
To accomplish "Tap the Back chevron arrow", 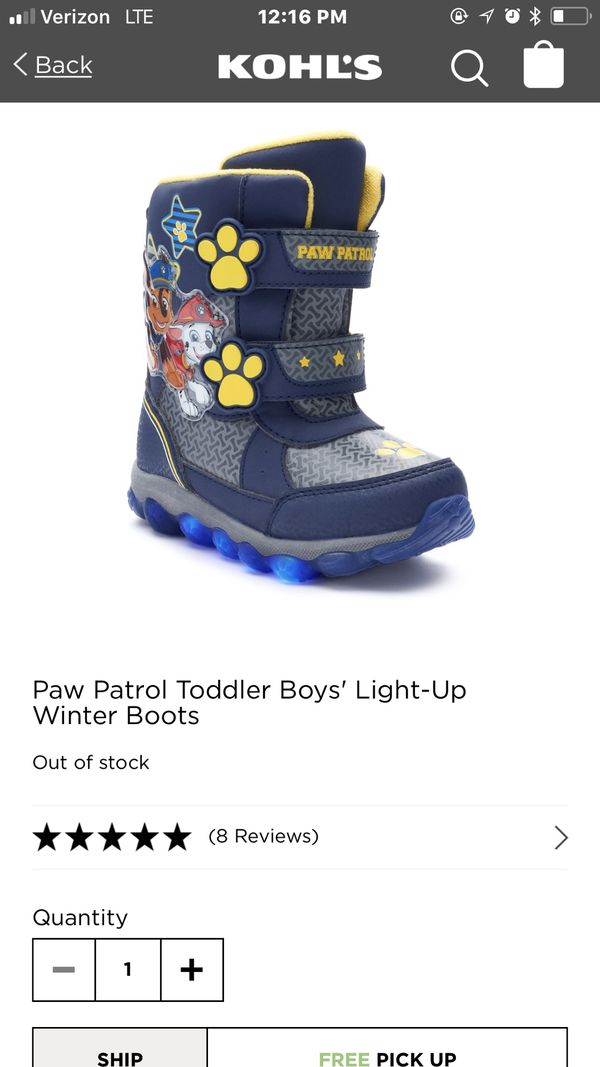I will click(20, 65).
